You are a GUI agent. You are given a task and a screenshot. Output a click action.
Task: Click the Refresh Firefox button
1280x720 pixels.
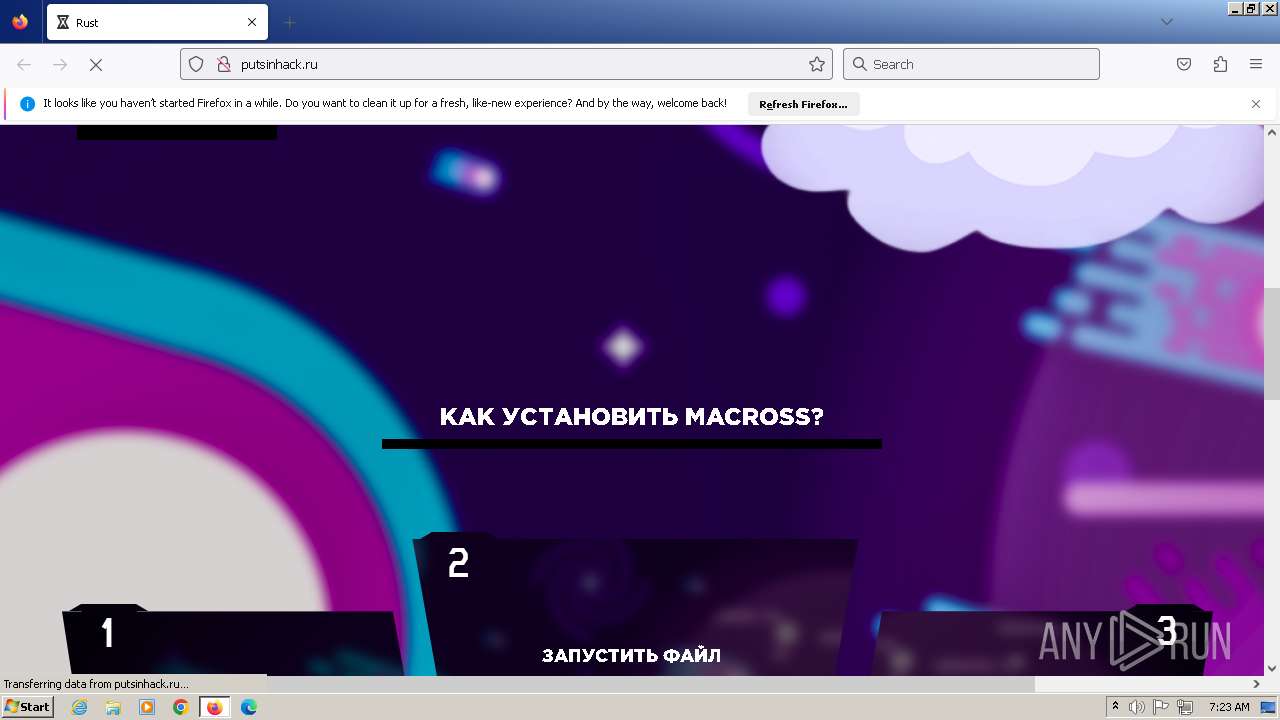point(803,104)
